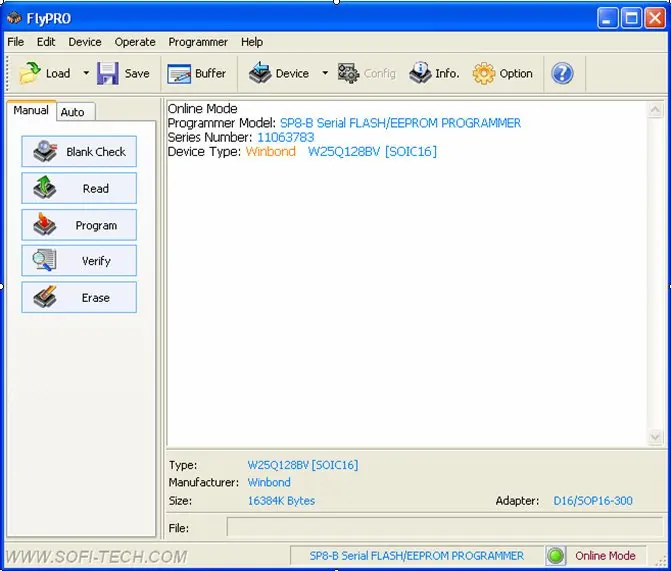Expand the Device dropdown arrow
This screenshot has height=571, width=671.
pos(325,73)
